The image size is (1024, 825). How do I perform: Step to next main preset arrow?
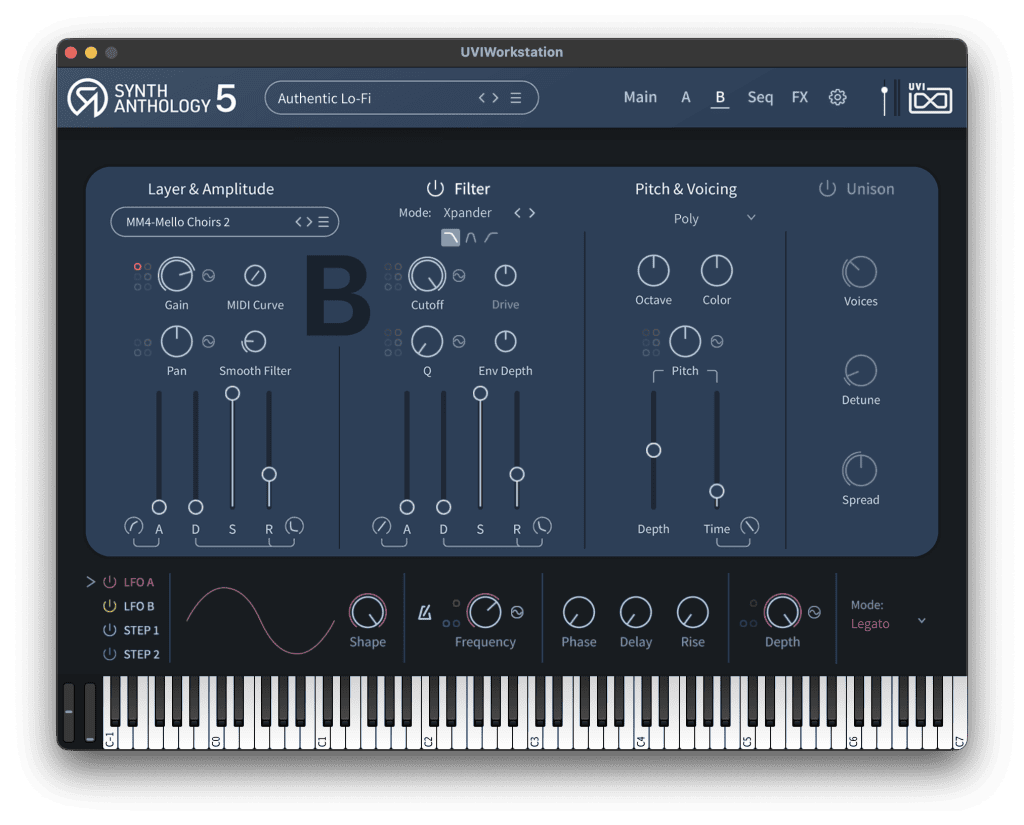tap(495, 98)
